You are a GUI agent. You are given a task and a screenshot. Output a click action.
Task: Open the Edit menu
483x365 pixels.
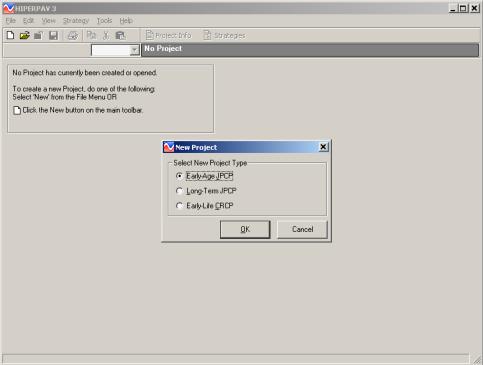click(28, 21)
